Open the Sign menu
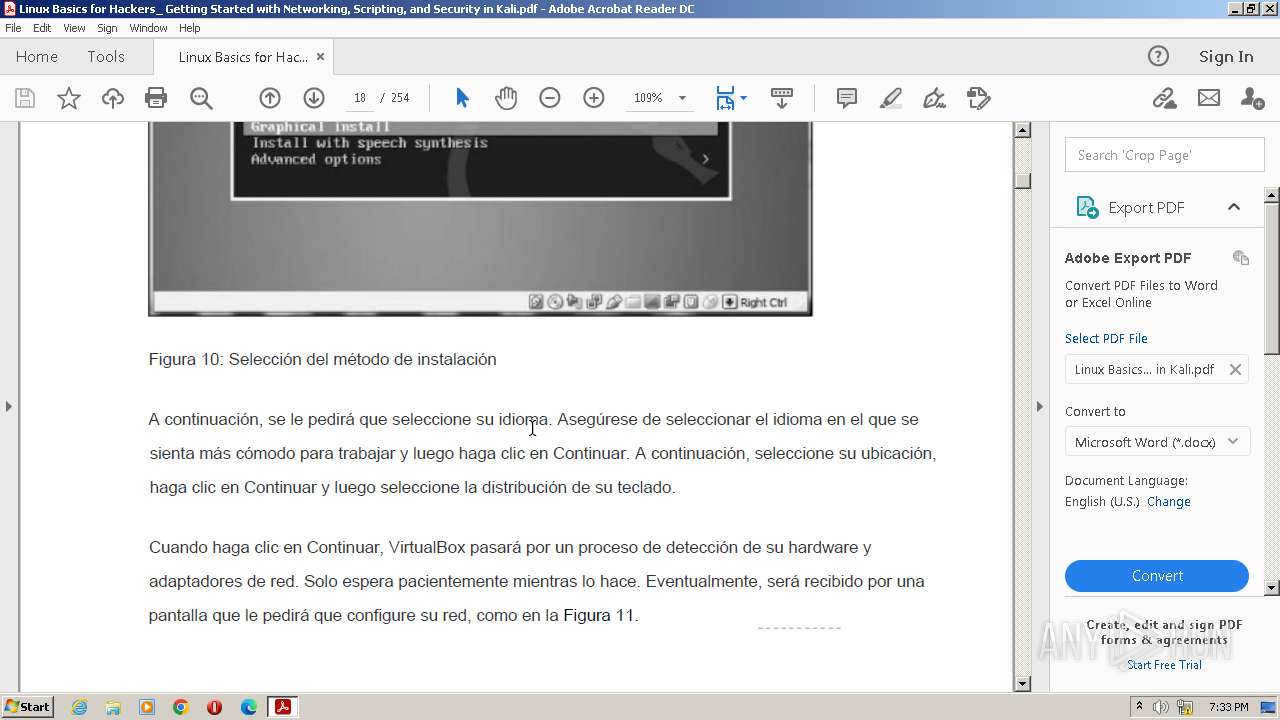Image resolution: width=1280 pixels, height=720 pixels. pos(107,28)
